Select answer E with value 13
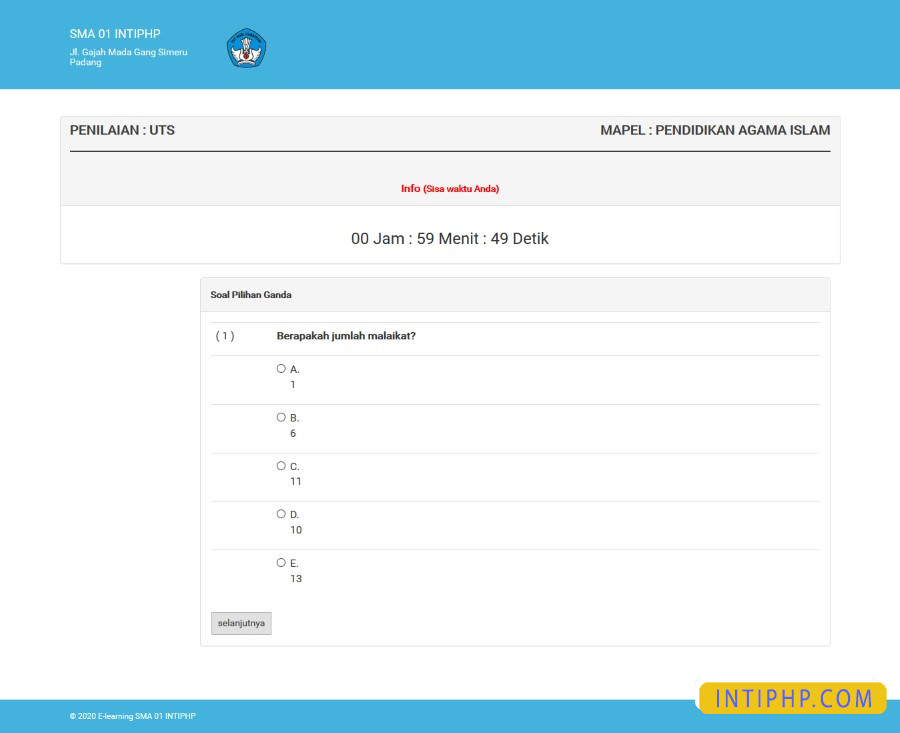 pos(281,562)
